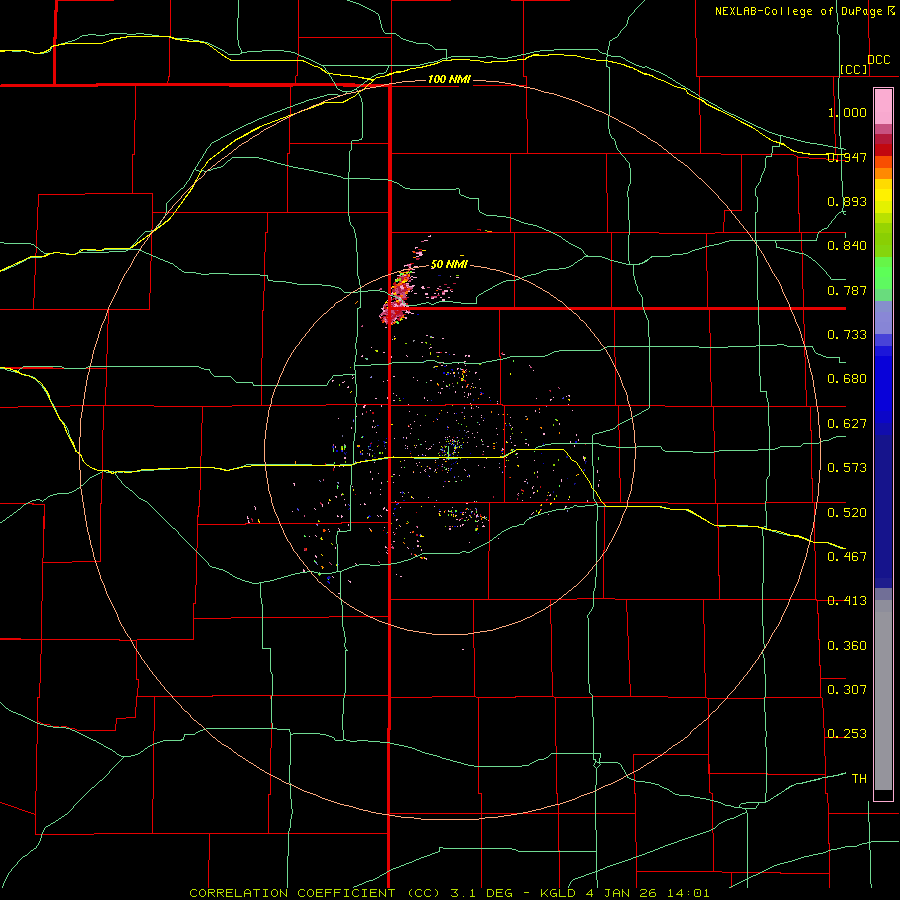The width and height of the screenshot is (900, 900).
Task: Click the TH threshold label
Action: click(859, 779)
